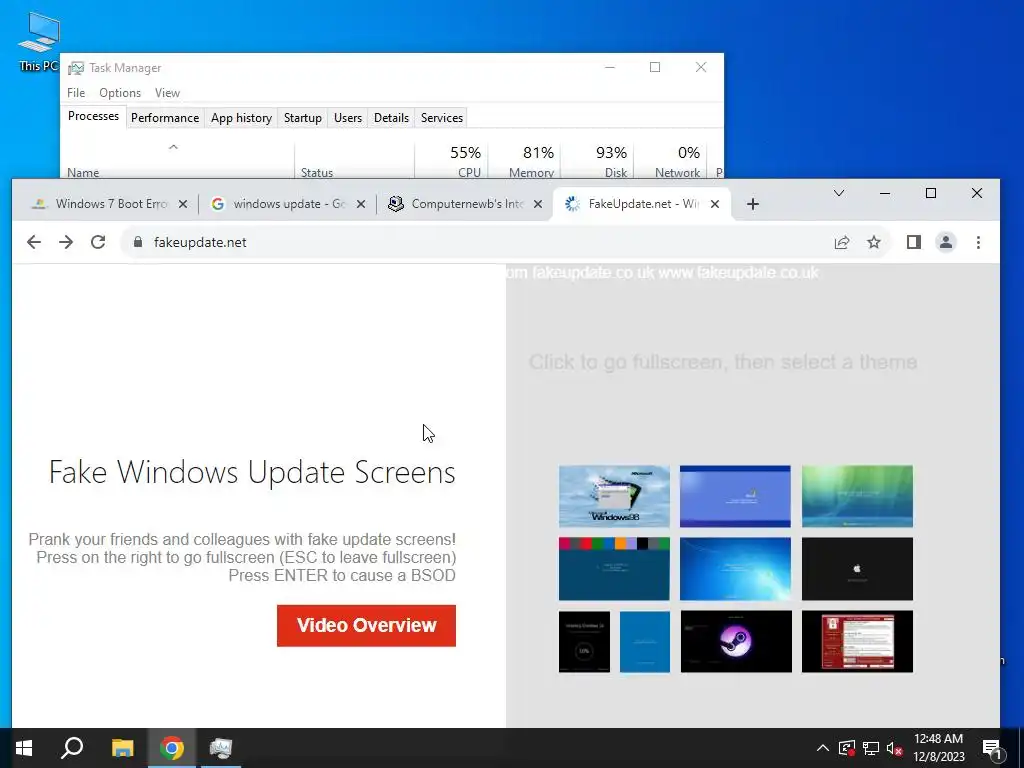1024x768 pixels.
Task: Select the Windows 7 blue swirl thumbnail
Action: pyautogui.click(x=735, y=569)
